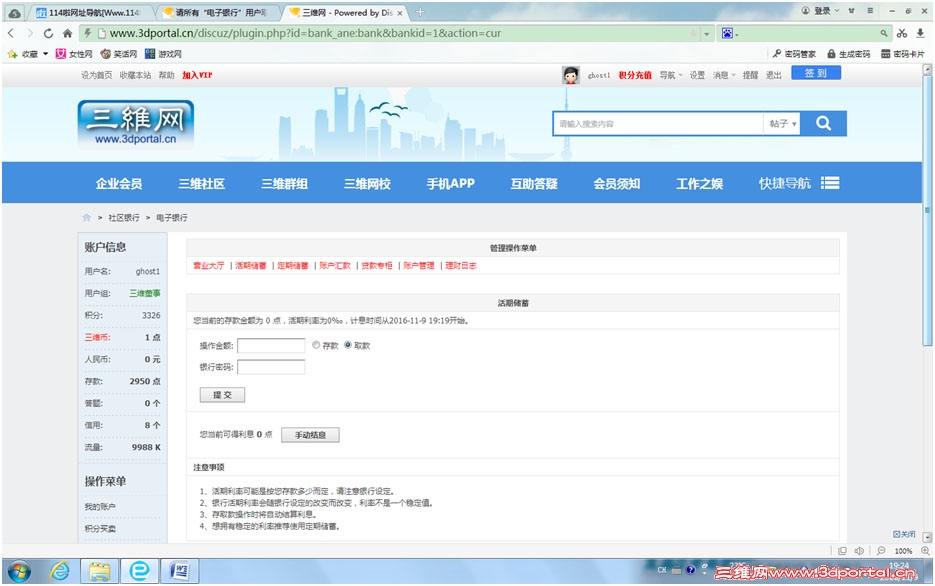Click the red 加入VIP link
The height and width of the screenshot is (586, 935).
click(197, 75)
